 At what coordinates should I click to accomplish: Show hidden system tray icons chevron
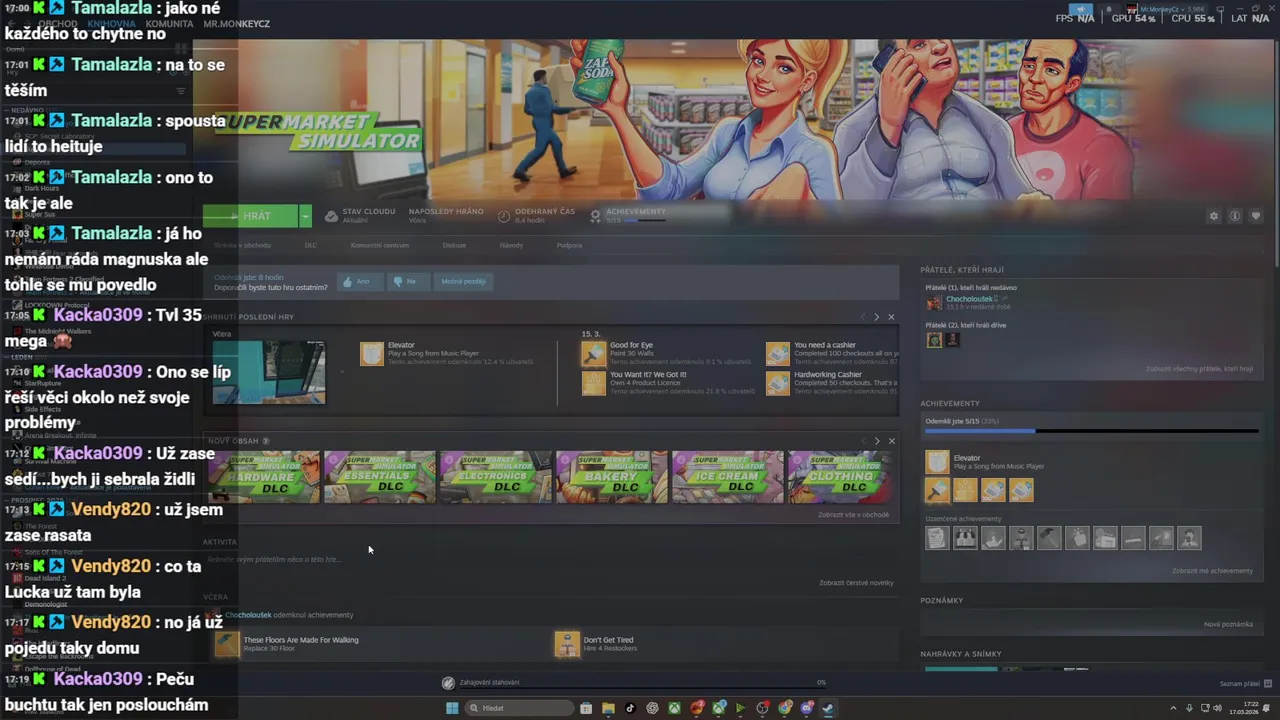click(1173, 708)
